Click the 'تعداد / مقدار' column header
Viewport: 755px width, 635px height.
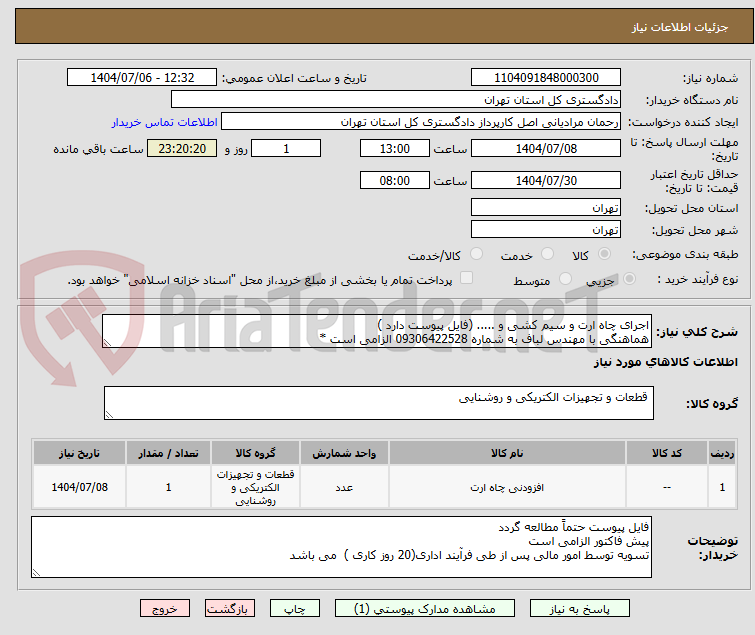pos(168,453)
